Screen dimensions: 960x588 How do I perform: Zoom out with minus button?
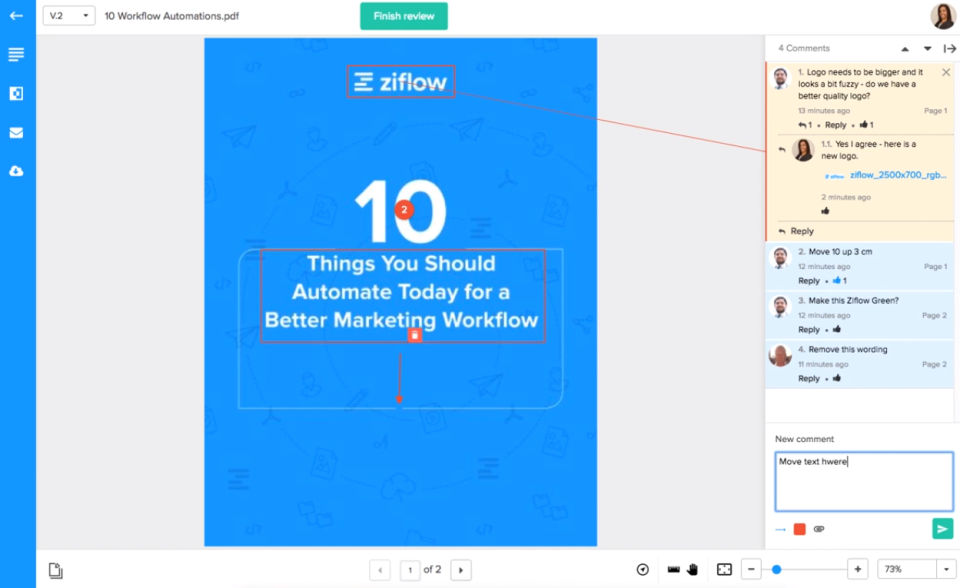pyautogui.click(x=751, y=570)
